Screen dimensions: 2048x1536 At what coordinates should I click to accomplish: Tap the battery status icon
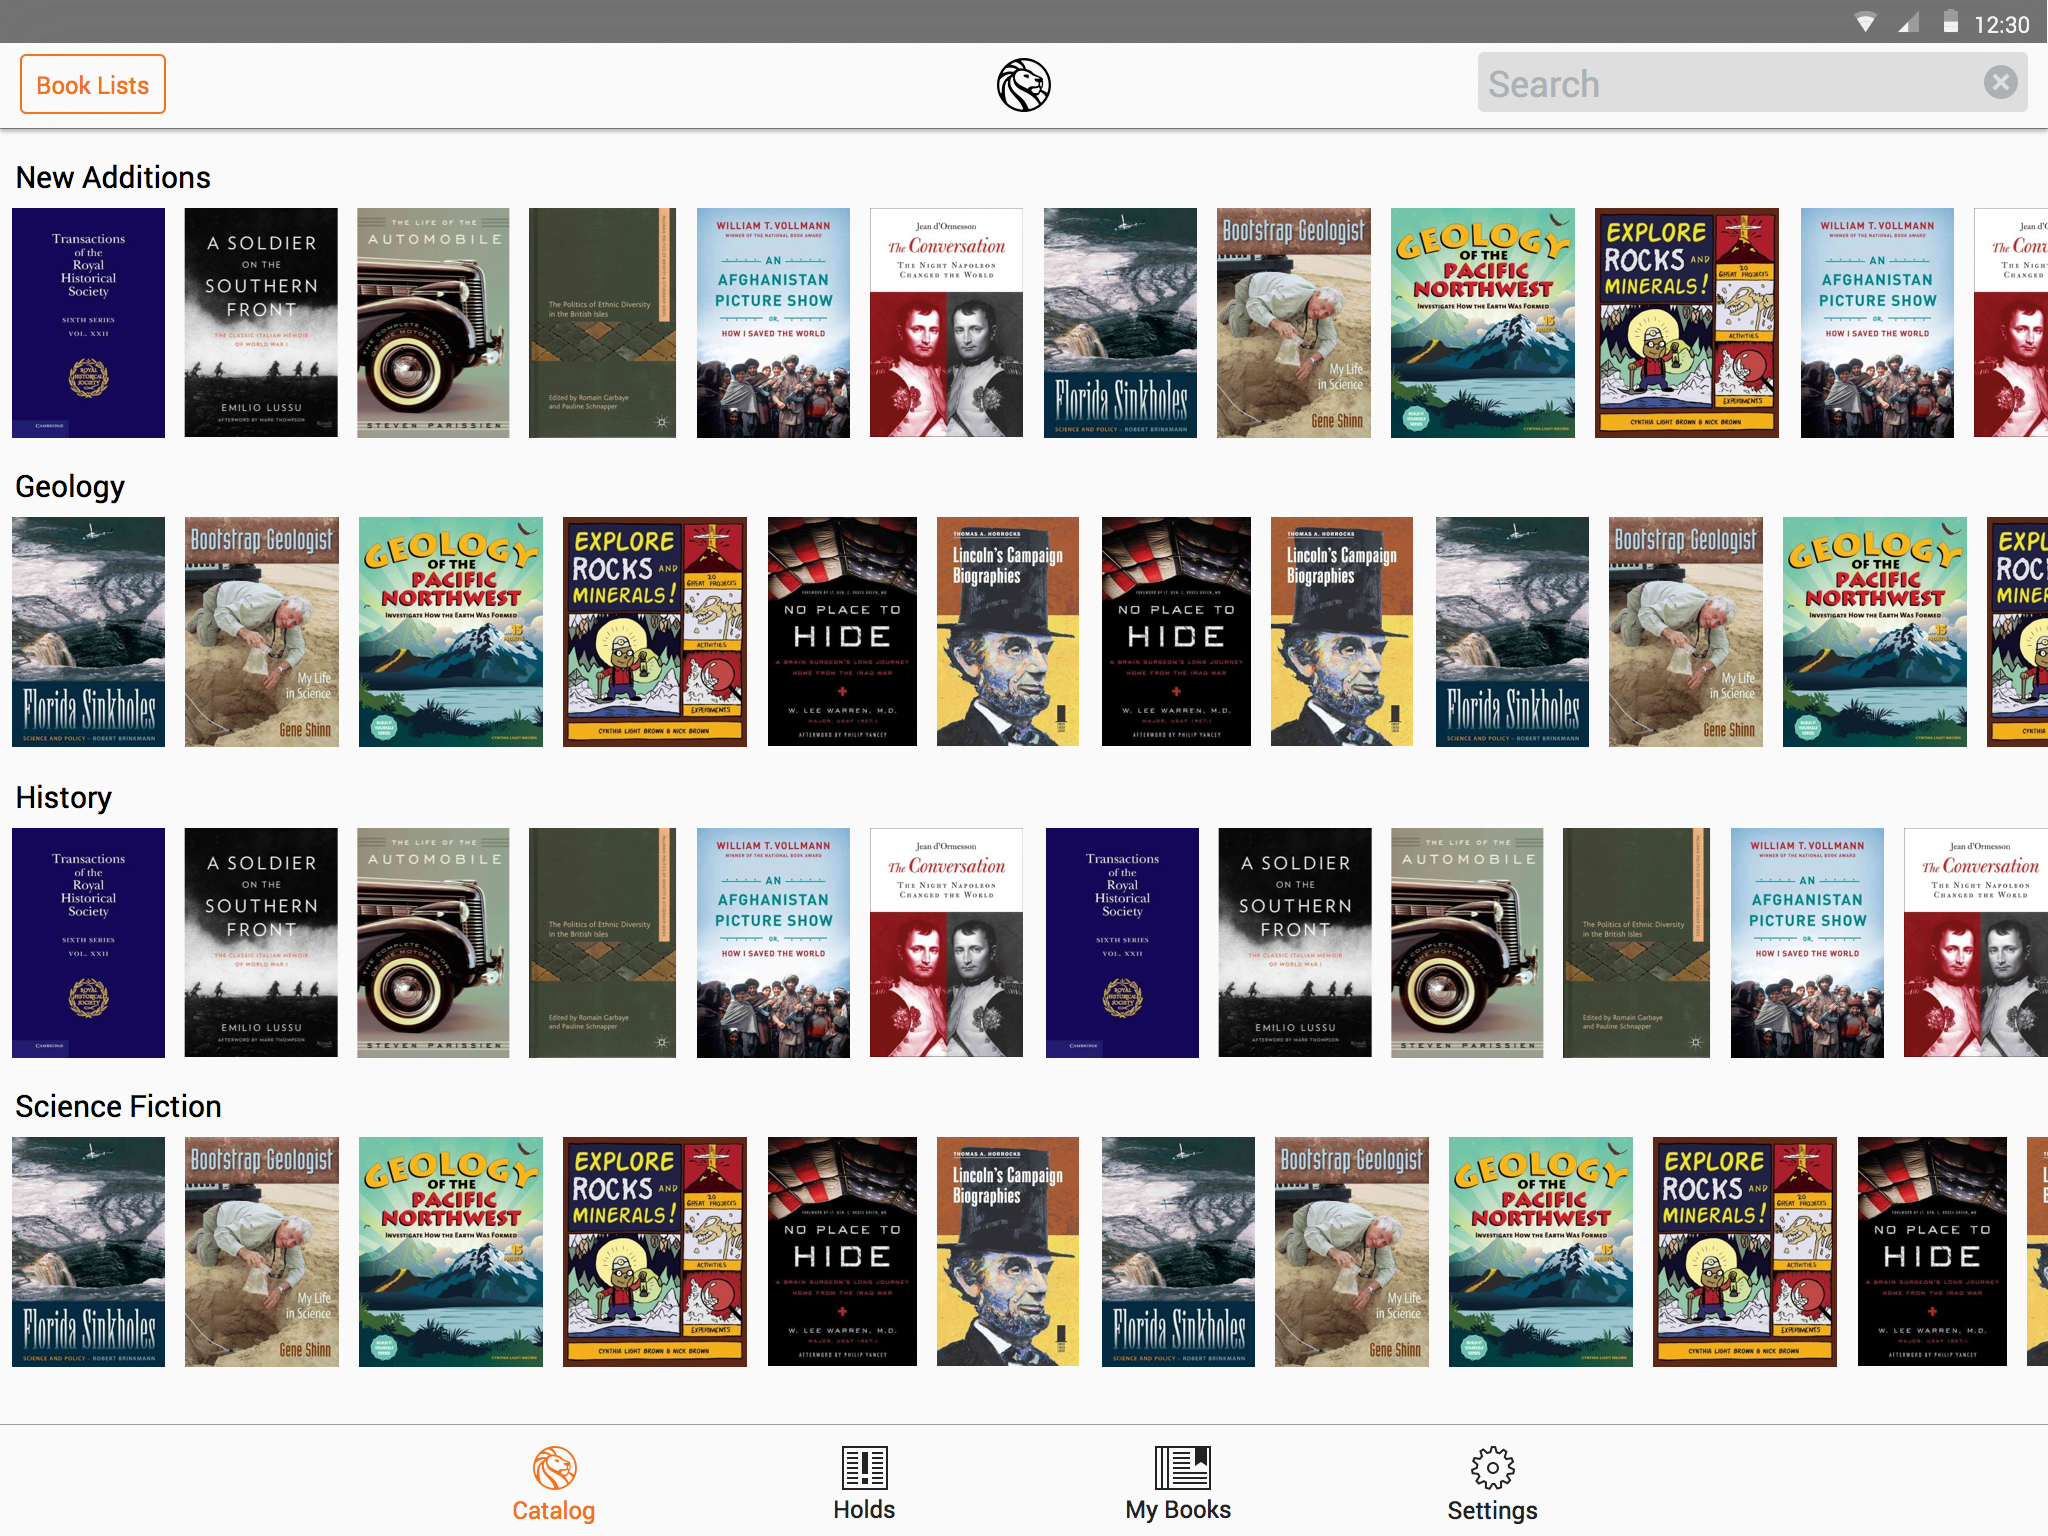point(1950,22)
